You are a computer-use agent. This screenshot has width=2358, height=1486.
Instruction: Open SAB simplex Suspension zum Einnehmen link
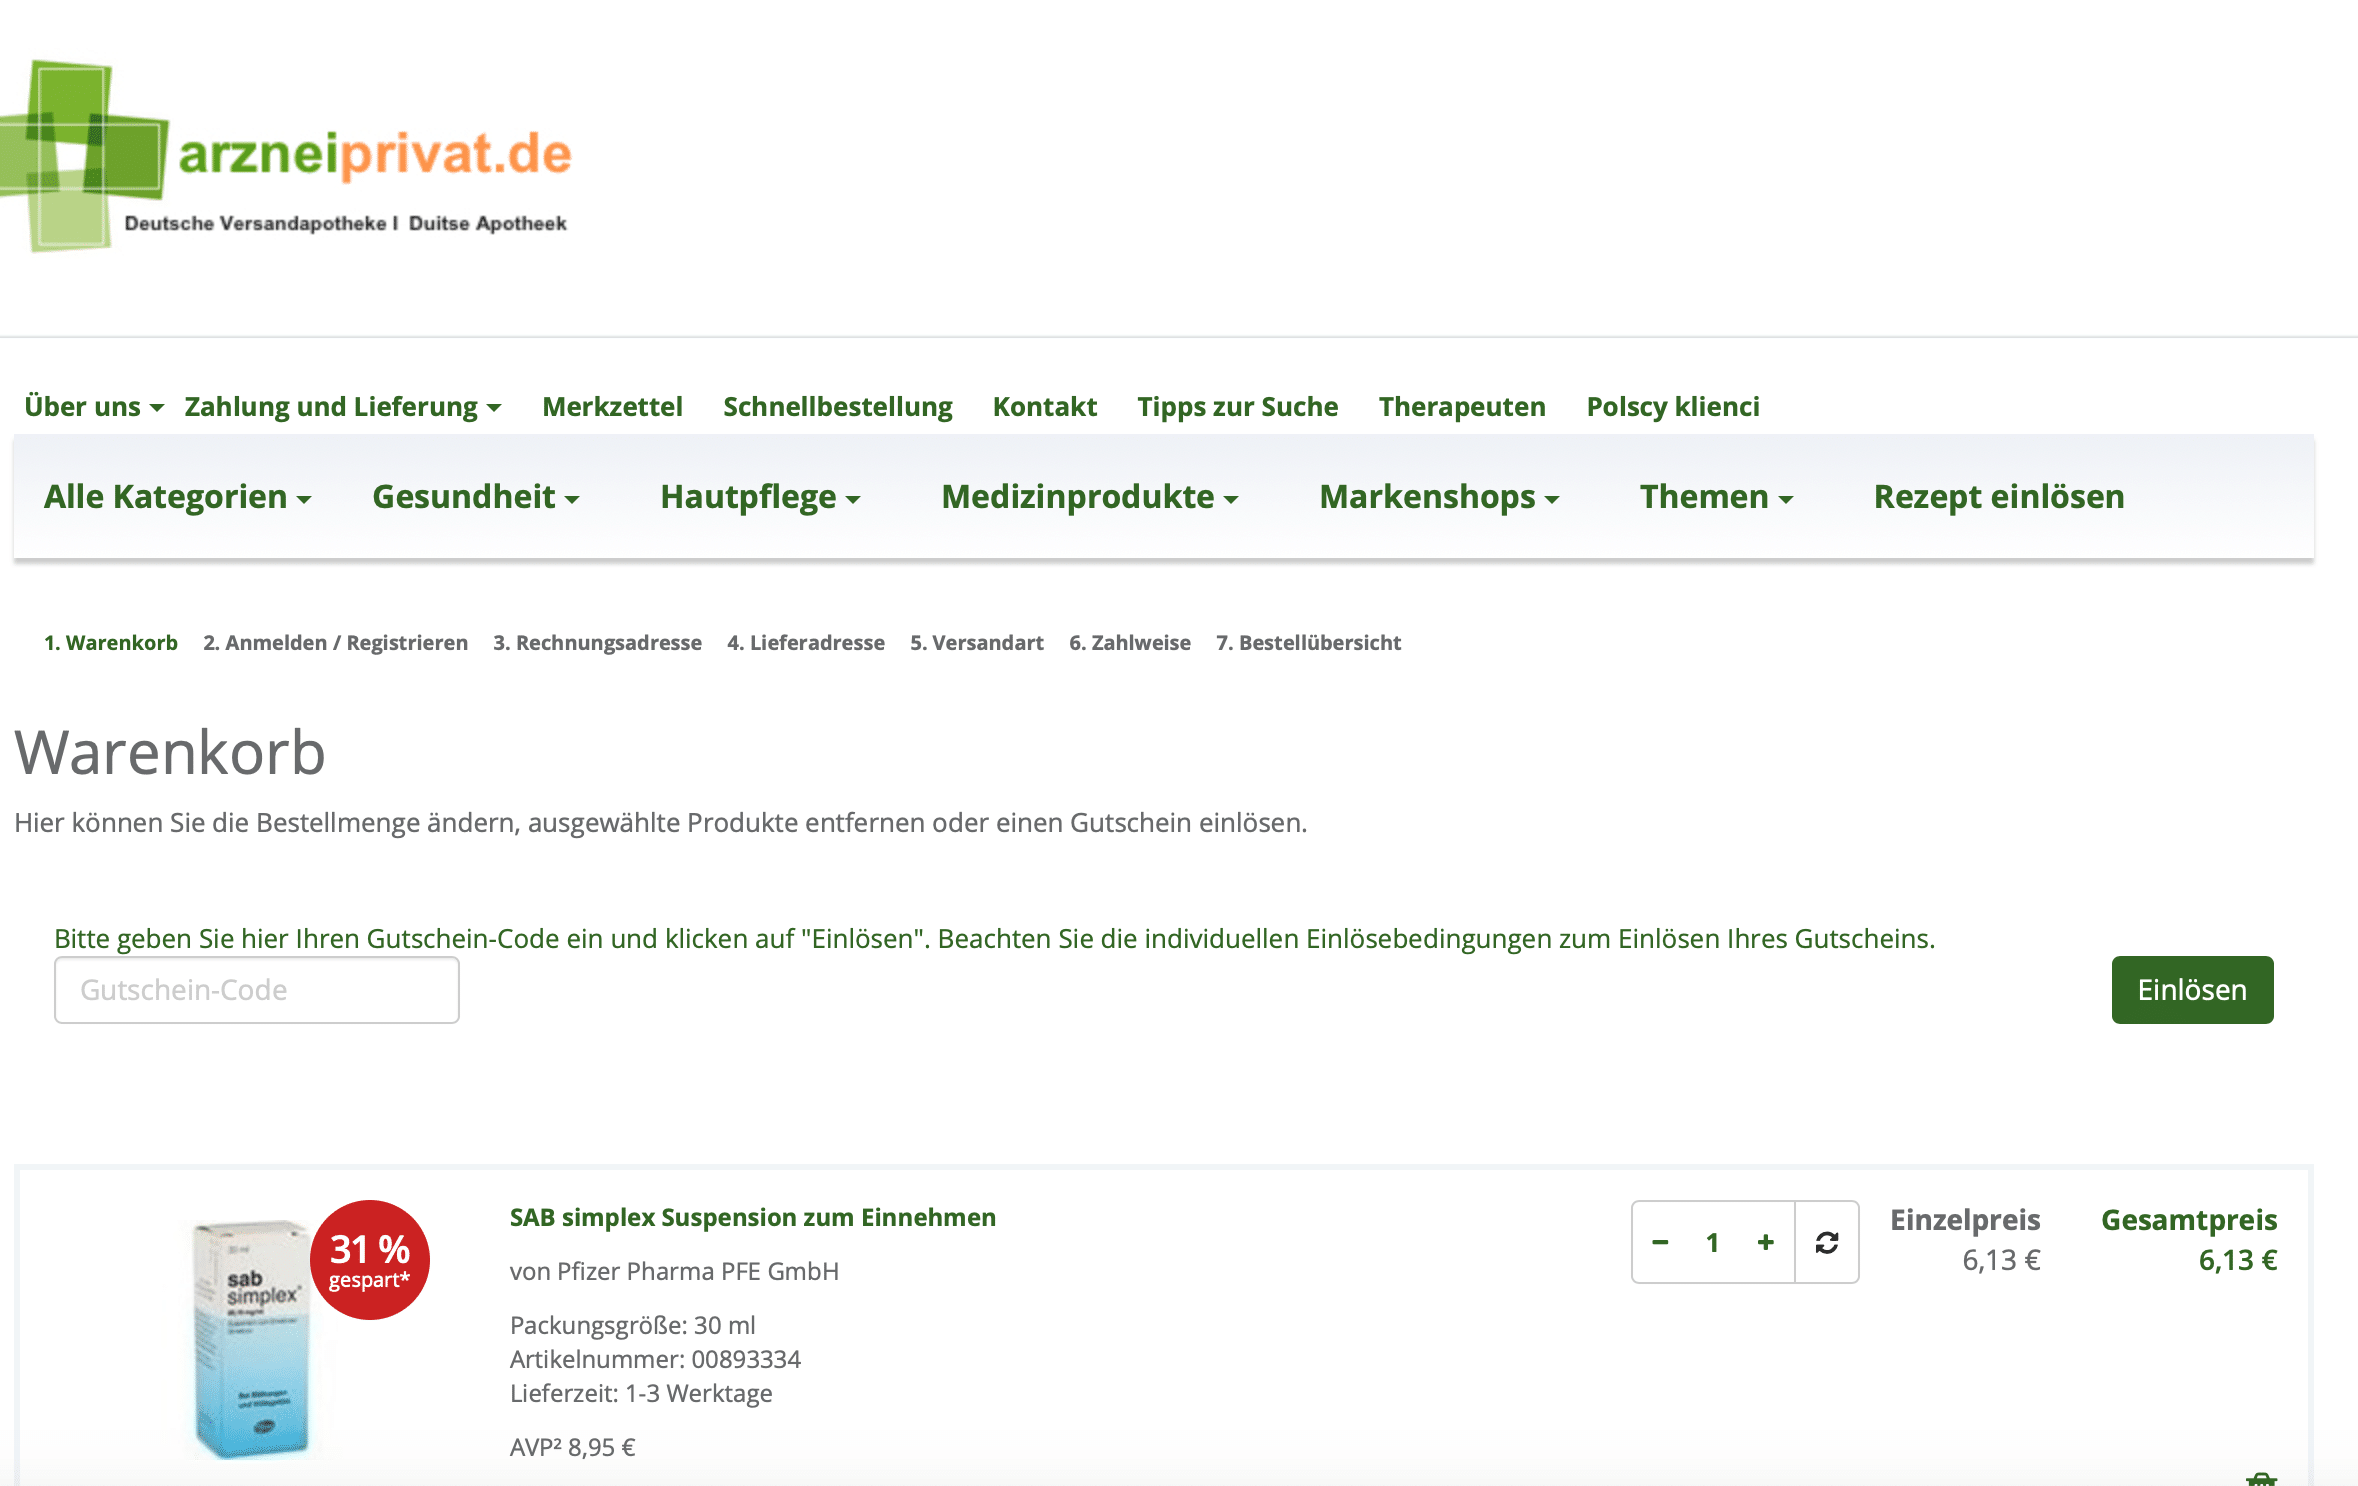pyautogui.click(x=753, y=1218)
